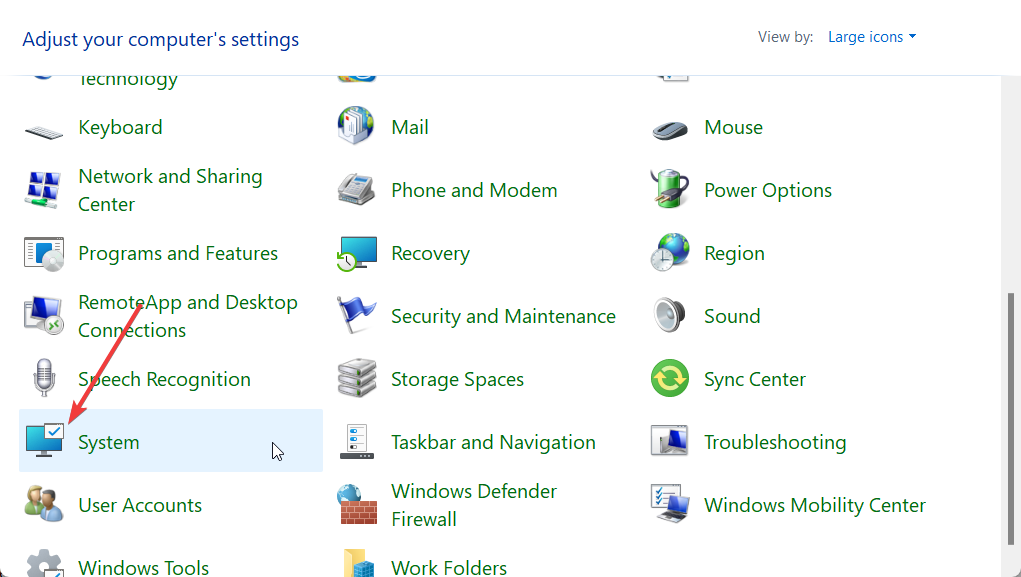The height and width of the screenshot is (577, 1021).
Task: Click the Recovery icon
Action: click(x=357, y=254)
